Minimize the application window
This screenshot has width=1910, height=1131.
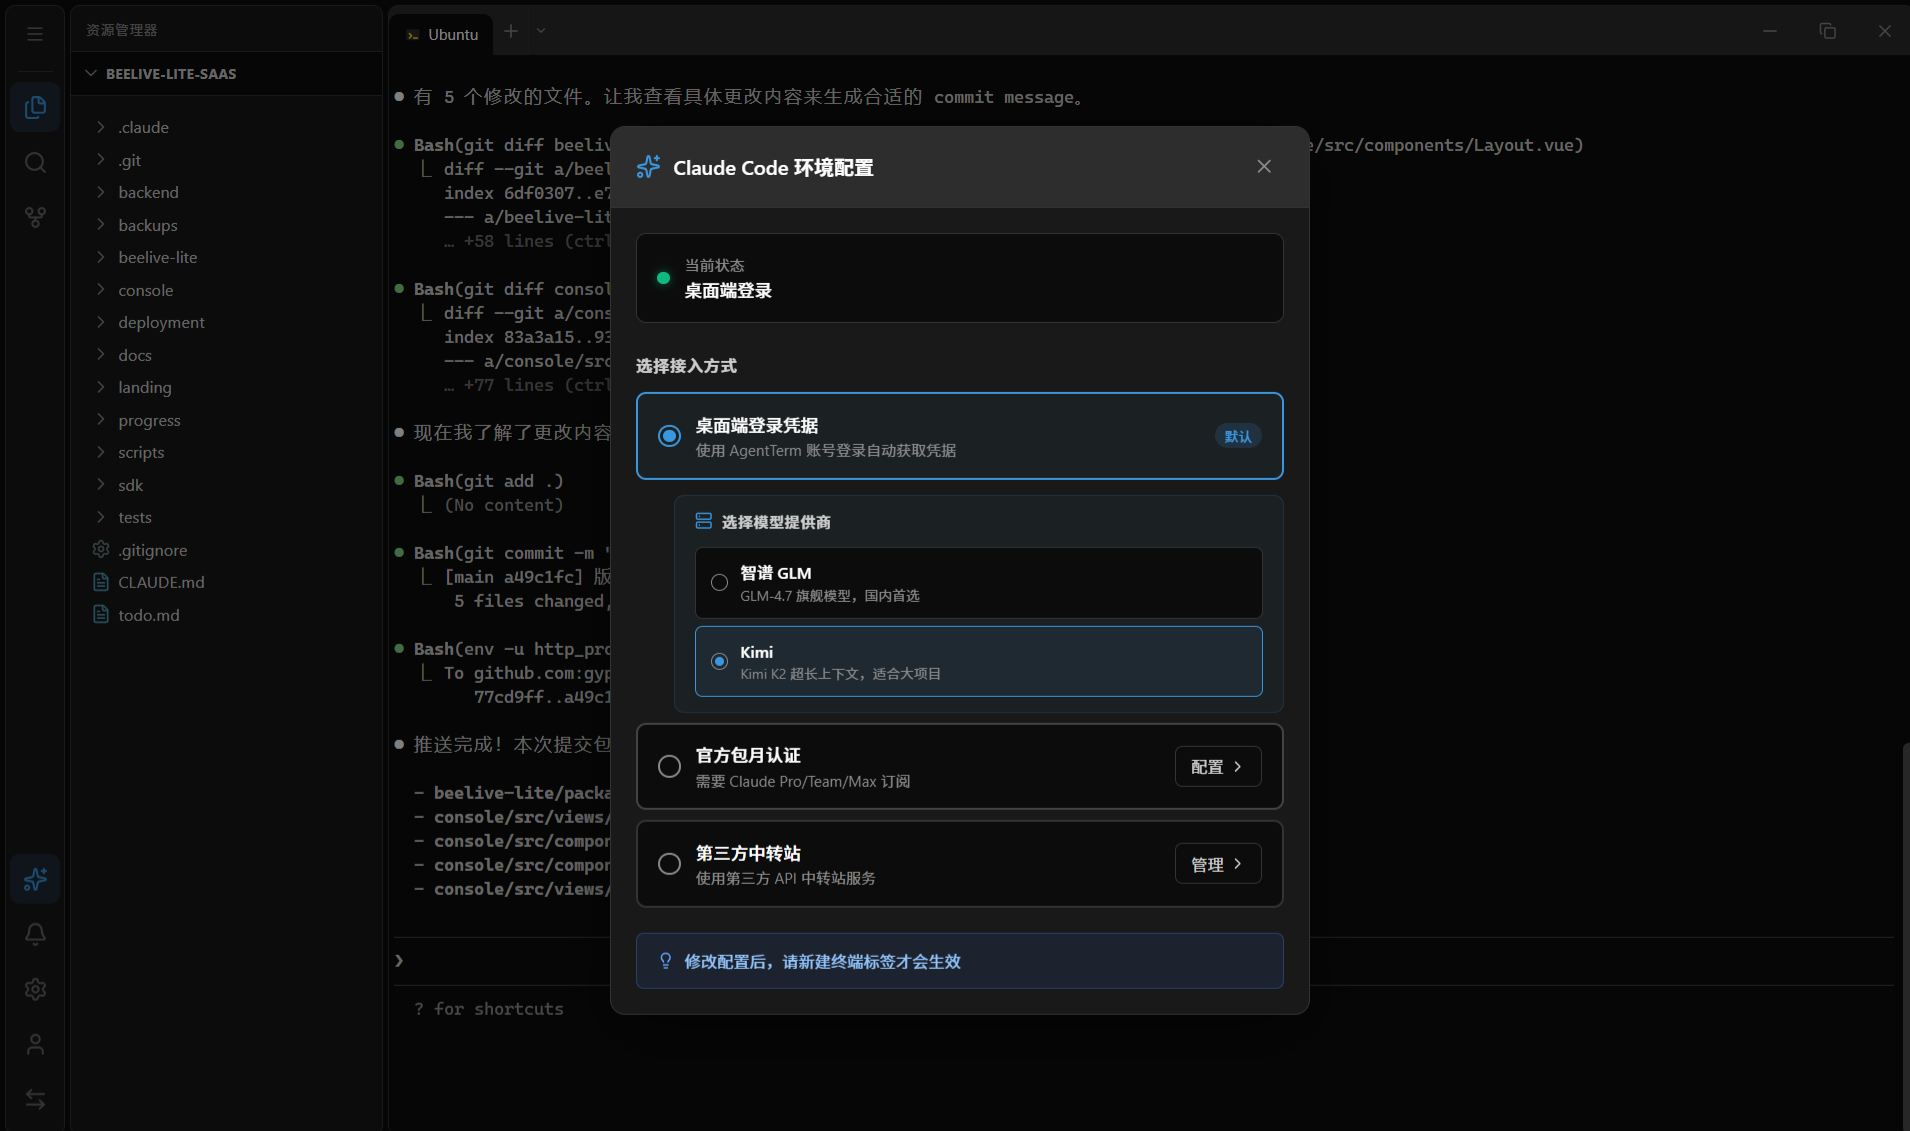tap(1770, 31)
